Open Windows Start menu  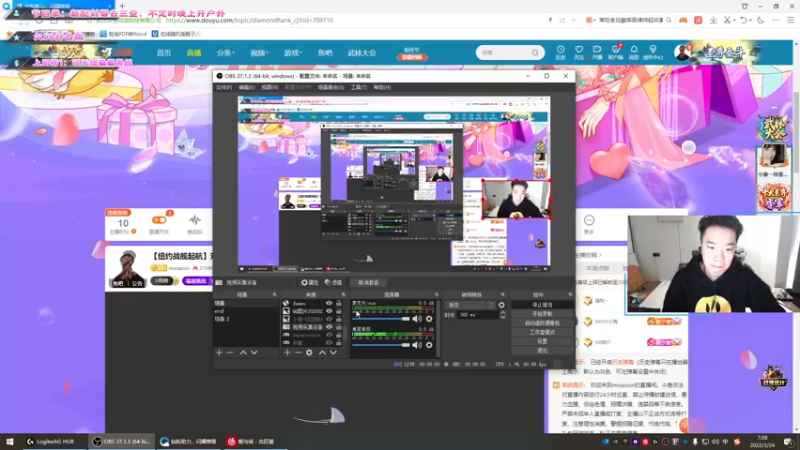coord(9,441)
